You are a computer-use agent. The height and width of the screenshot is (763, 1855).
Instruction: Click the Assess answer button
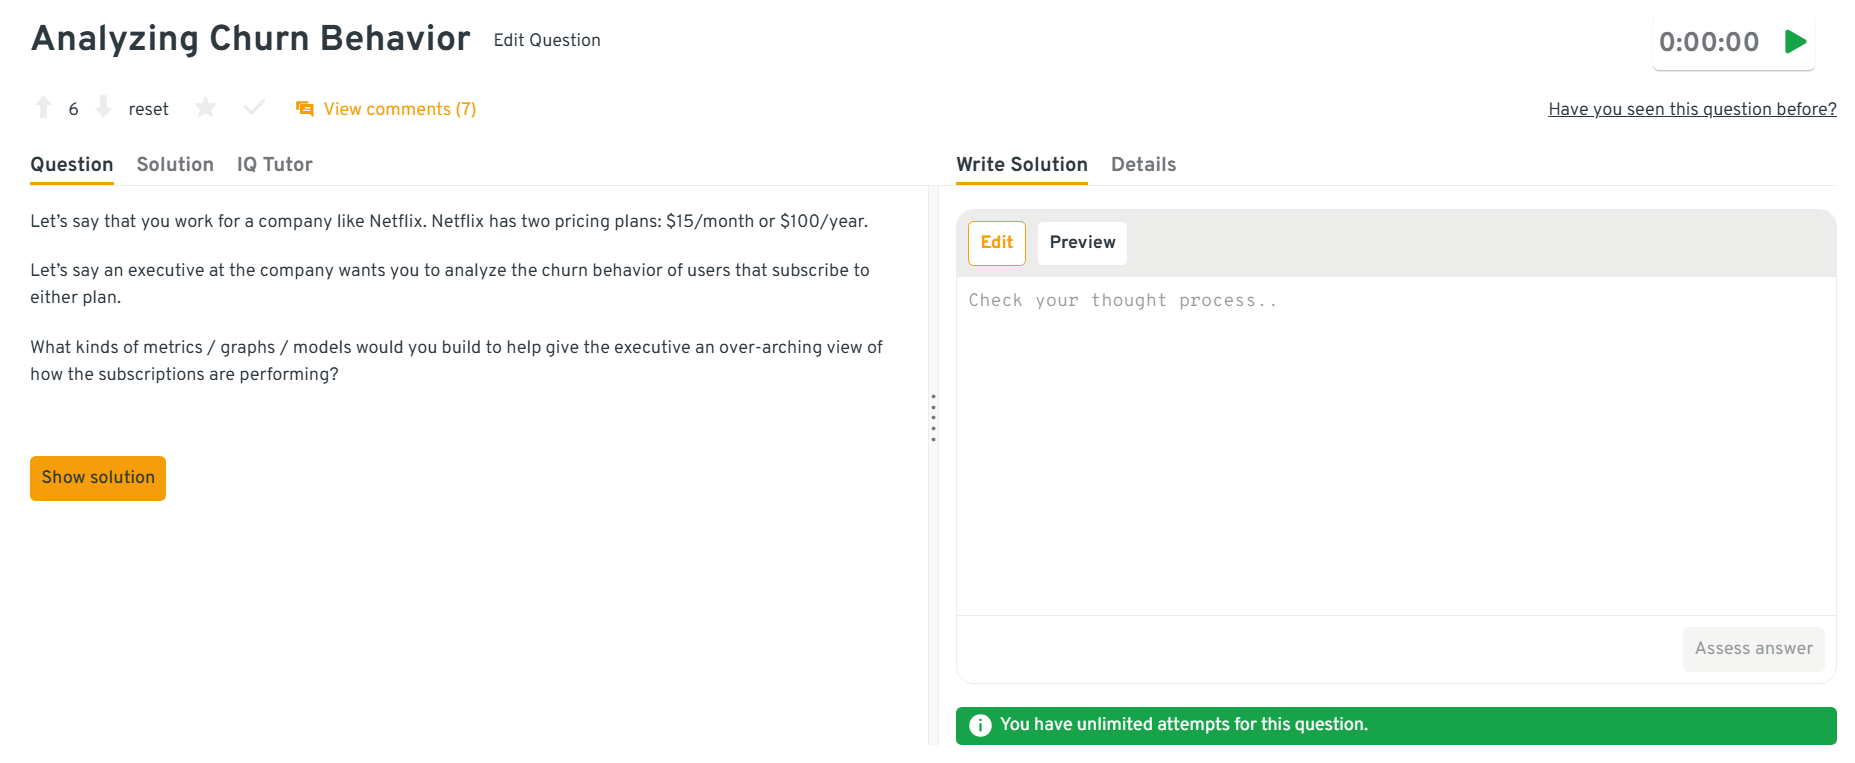click(x=1753, y=649)
